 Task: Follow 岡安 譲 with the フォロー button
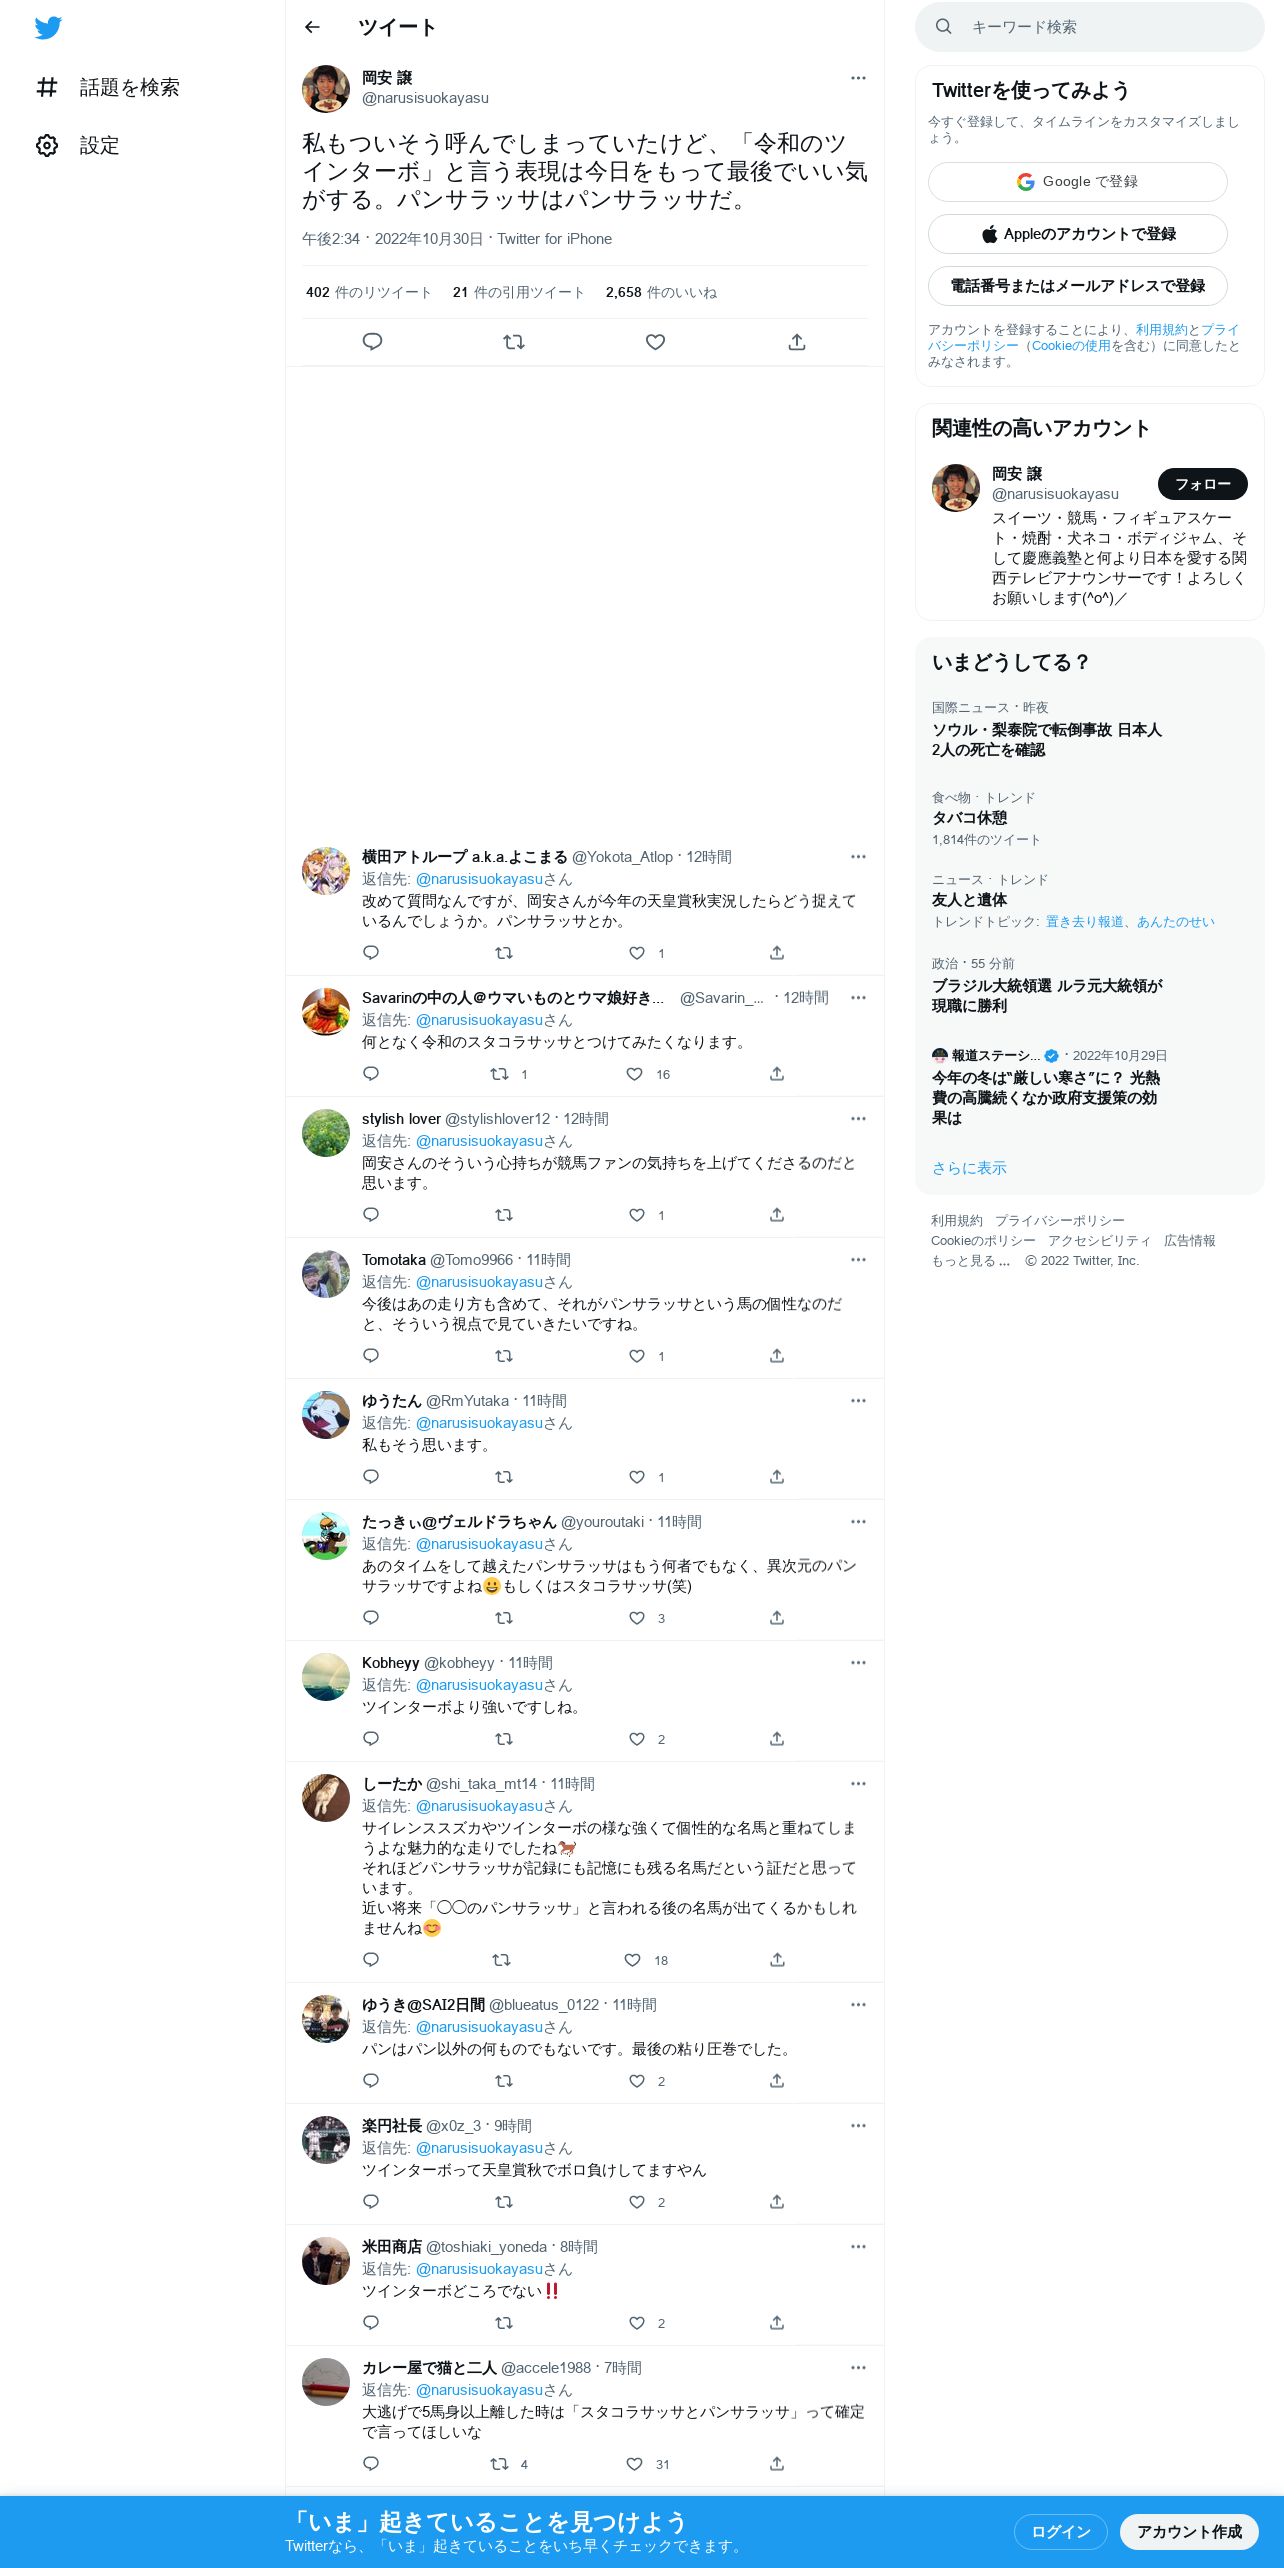(1203, 484)
